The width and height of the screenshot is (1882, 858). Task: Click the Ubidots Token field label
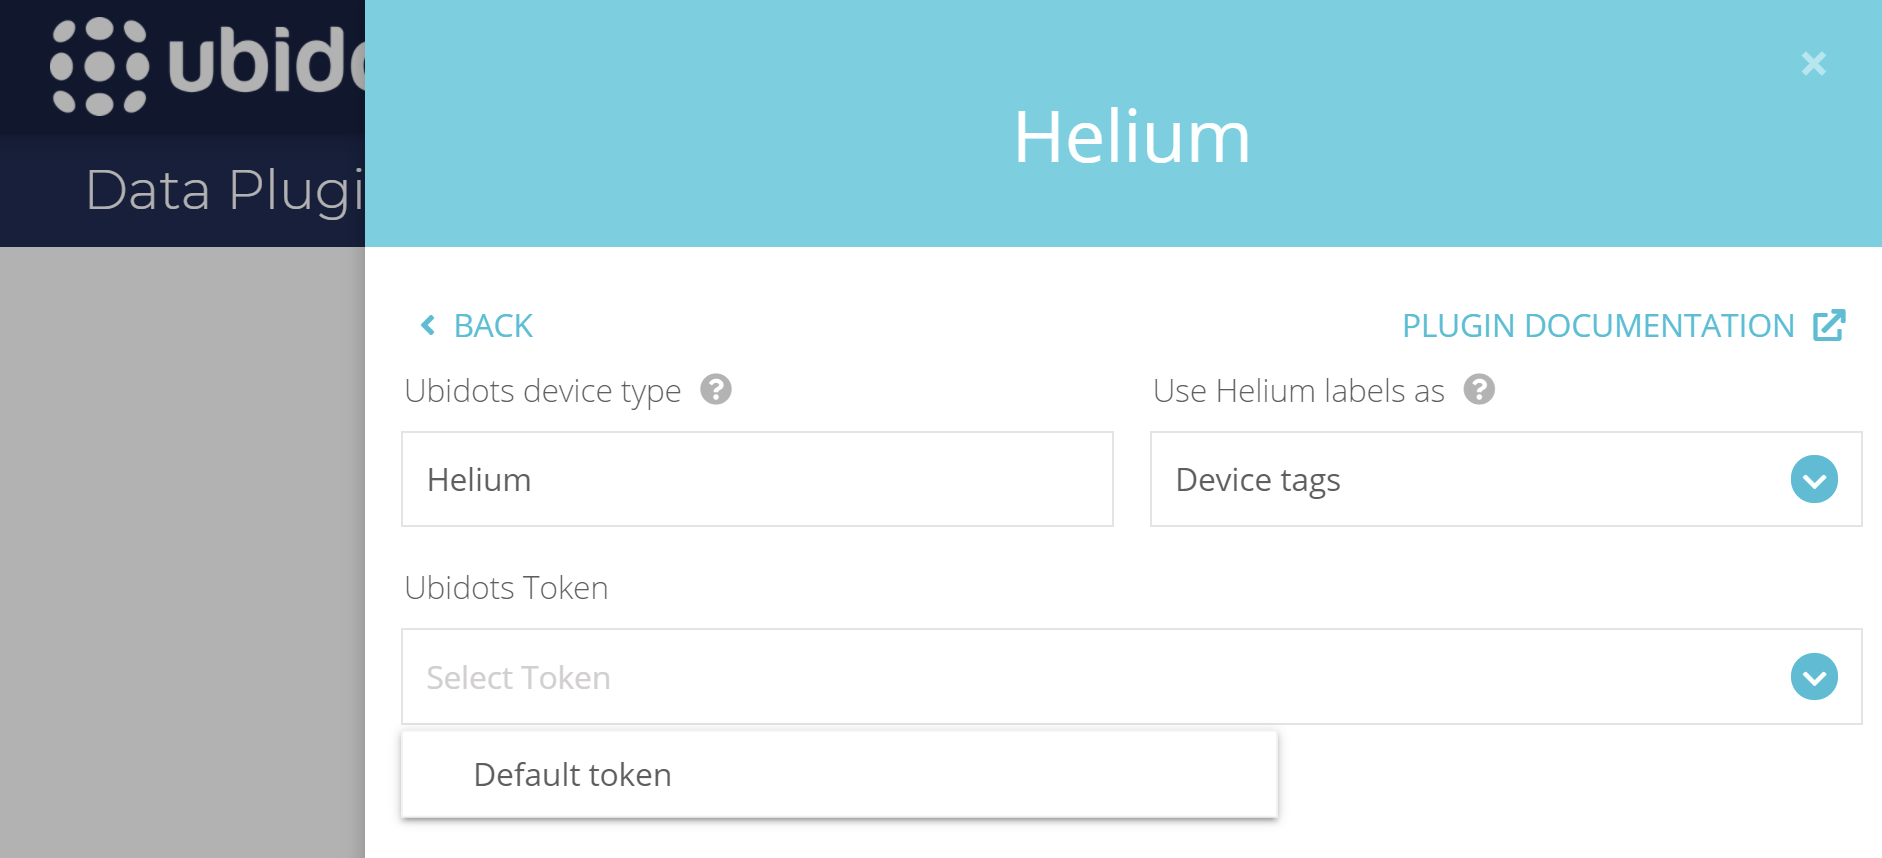click(x=506, y=588)
